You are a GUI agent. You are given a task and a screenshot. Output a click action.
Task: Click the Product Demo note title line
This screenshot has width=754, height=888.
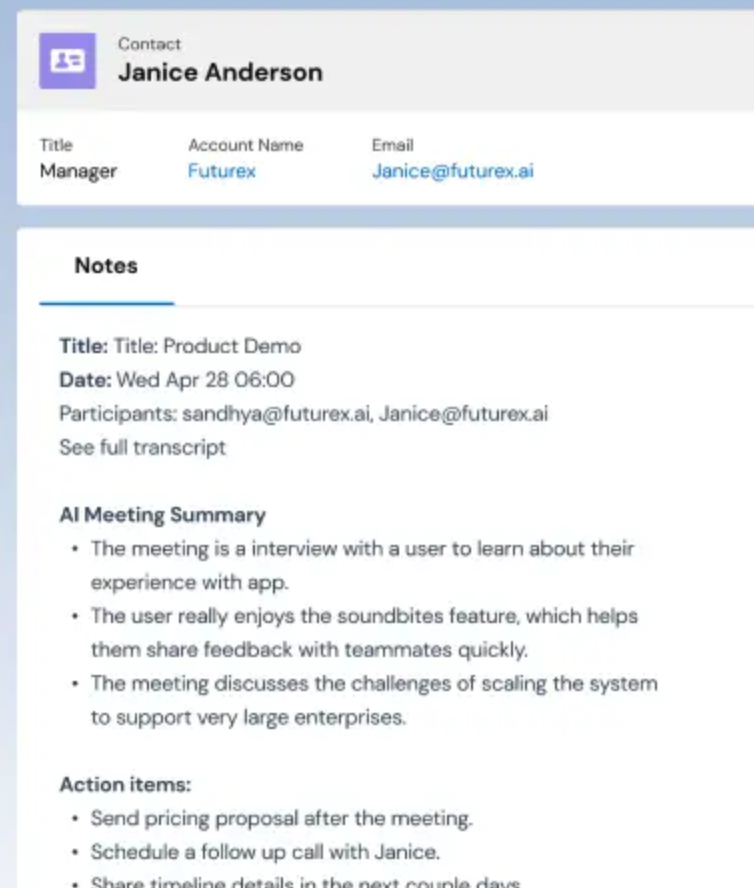click(x=180, y=346)
